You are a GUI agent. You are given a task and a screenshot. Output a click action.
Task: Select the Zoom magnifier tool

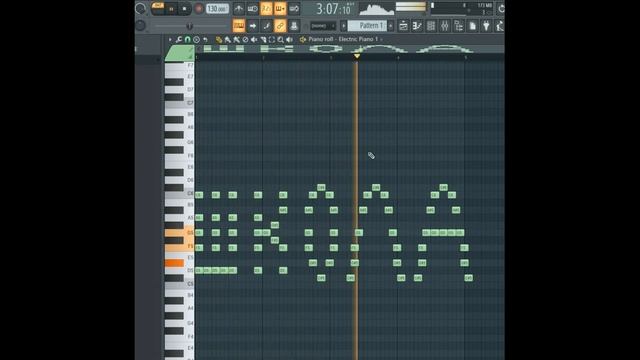(x=281, y=40)
